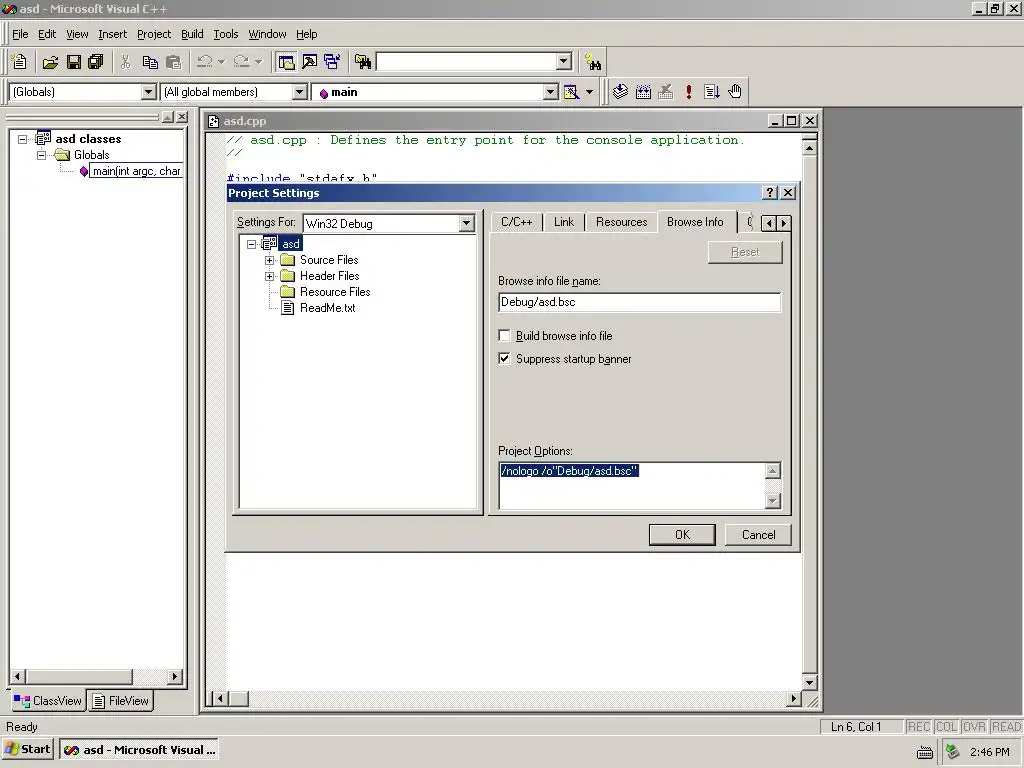Screen dimensions: 1024x768
Task: Collapse the asd project node
Action: tap(251, 244)
